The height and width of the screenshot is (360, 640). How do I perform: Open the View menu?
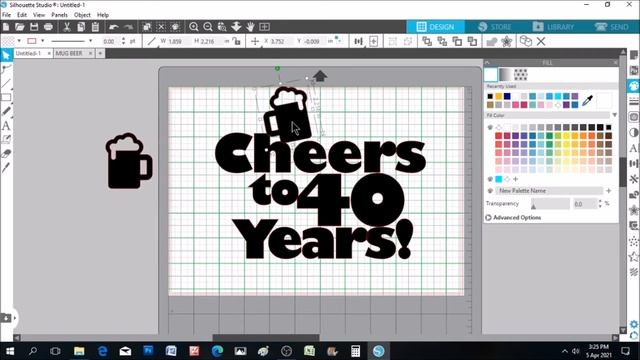click(x=39, y=15)
